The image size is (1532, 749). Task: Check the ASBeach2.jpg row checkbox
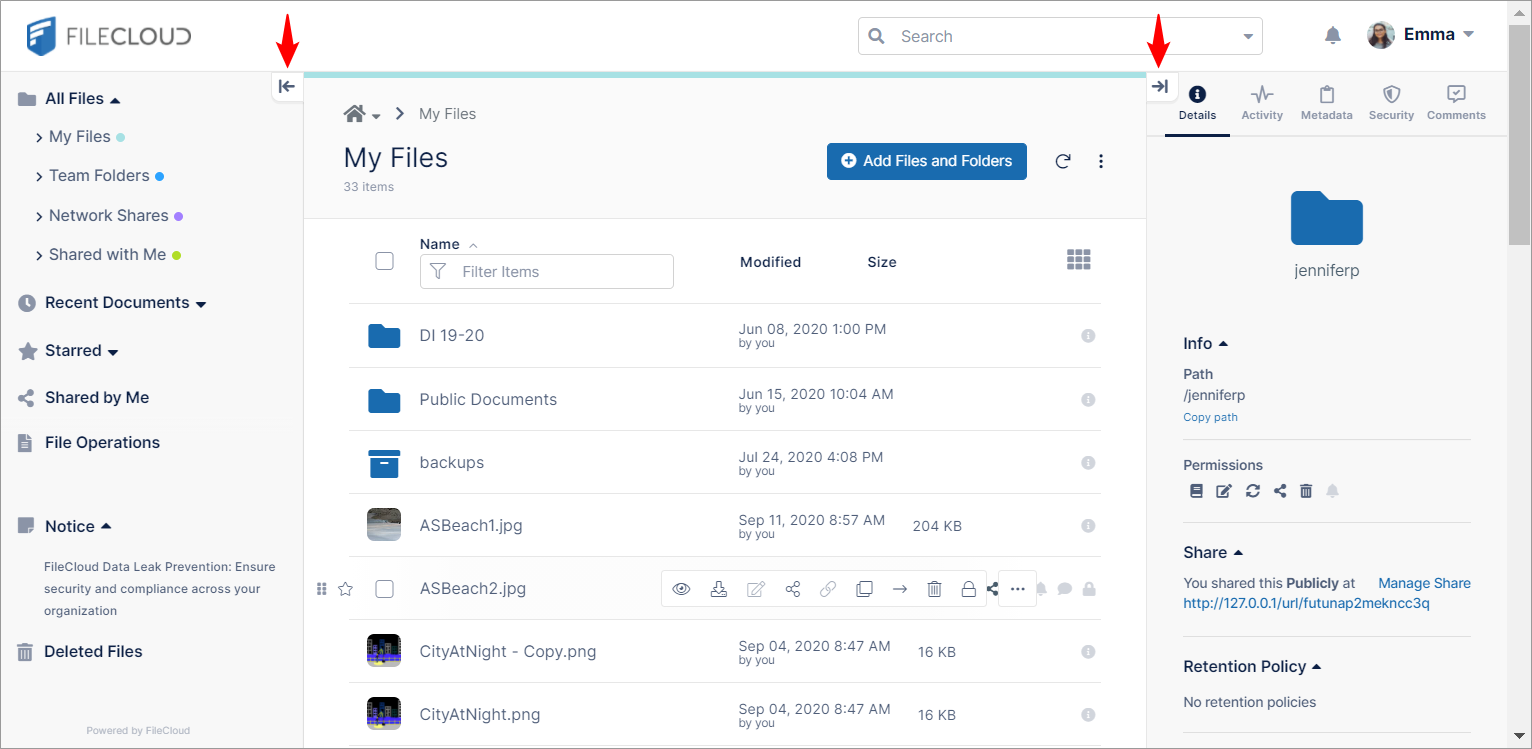[x=384, y=589]
